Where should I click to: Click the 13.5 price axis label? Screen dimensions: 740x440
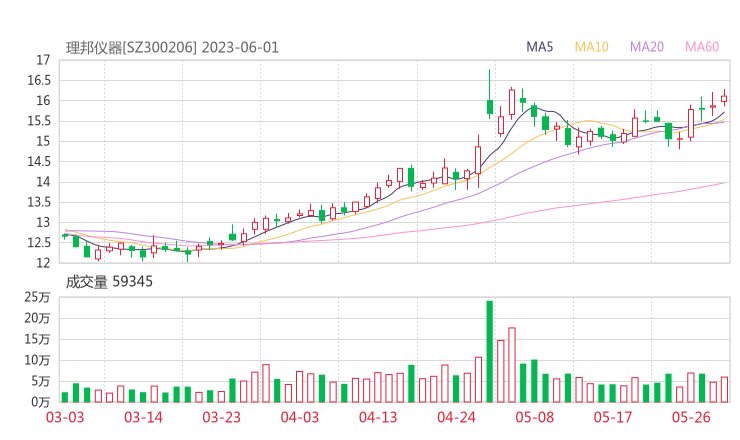39,202
